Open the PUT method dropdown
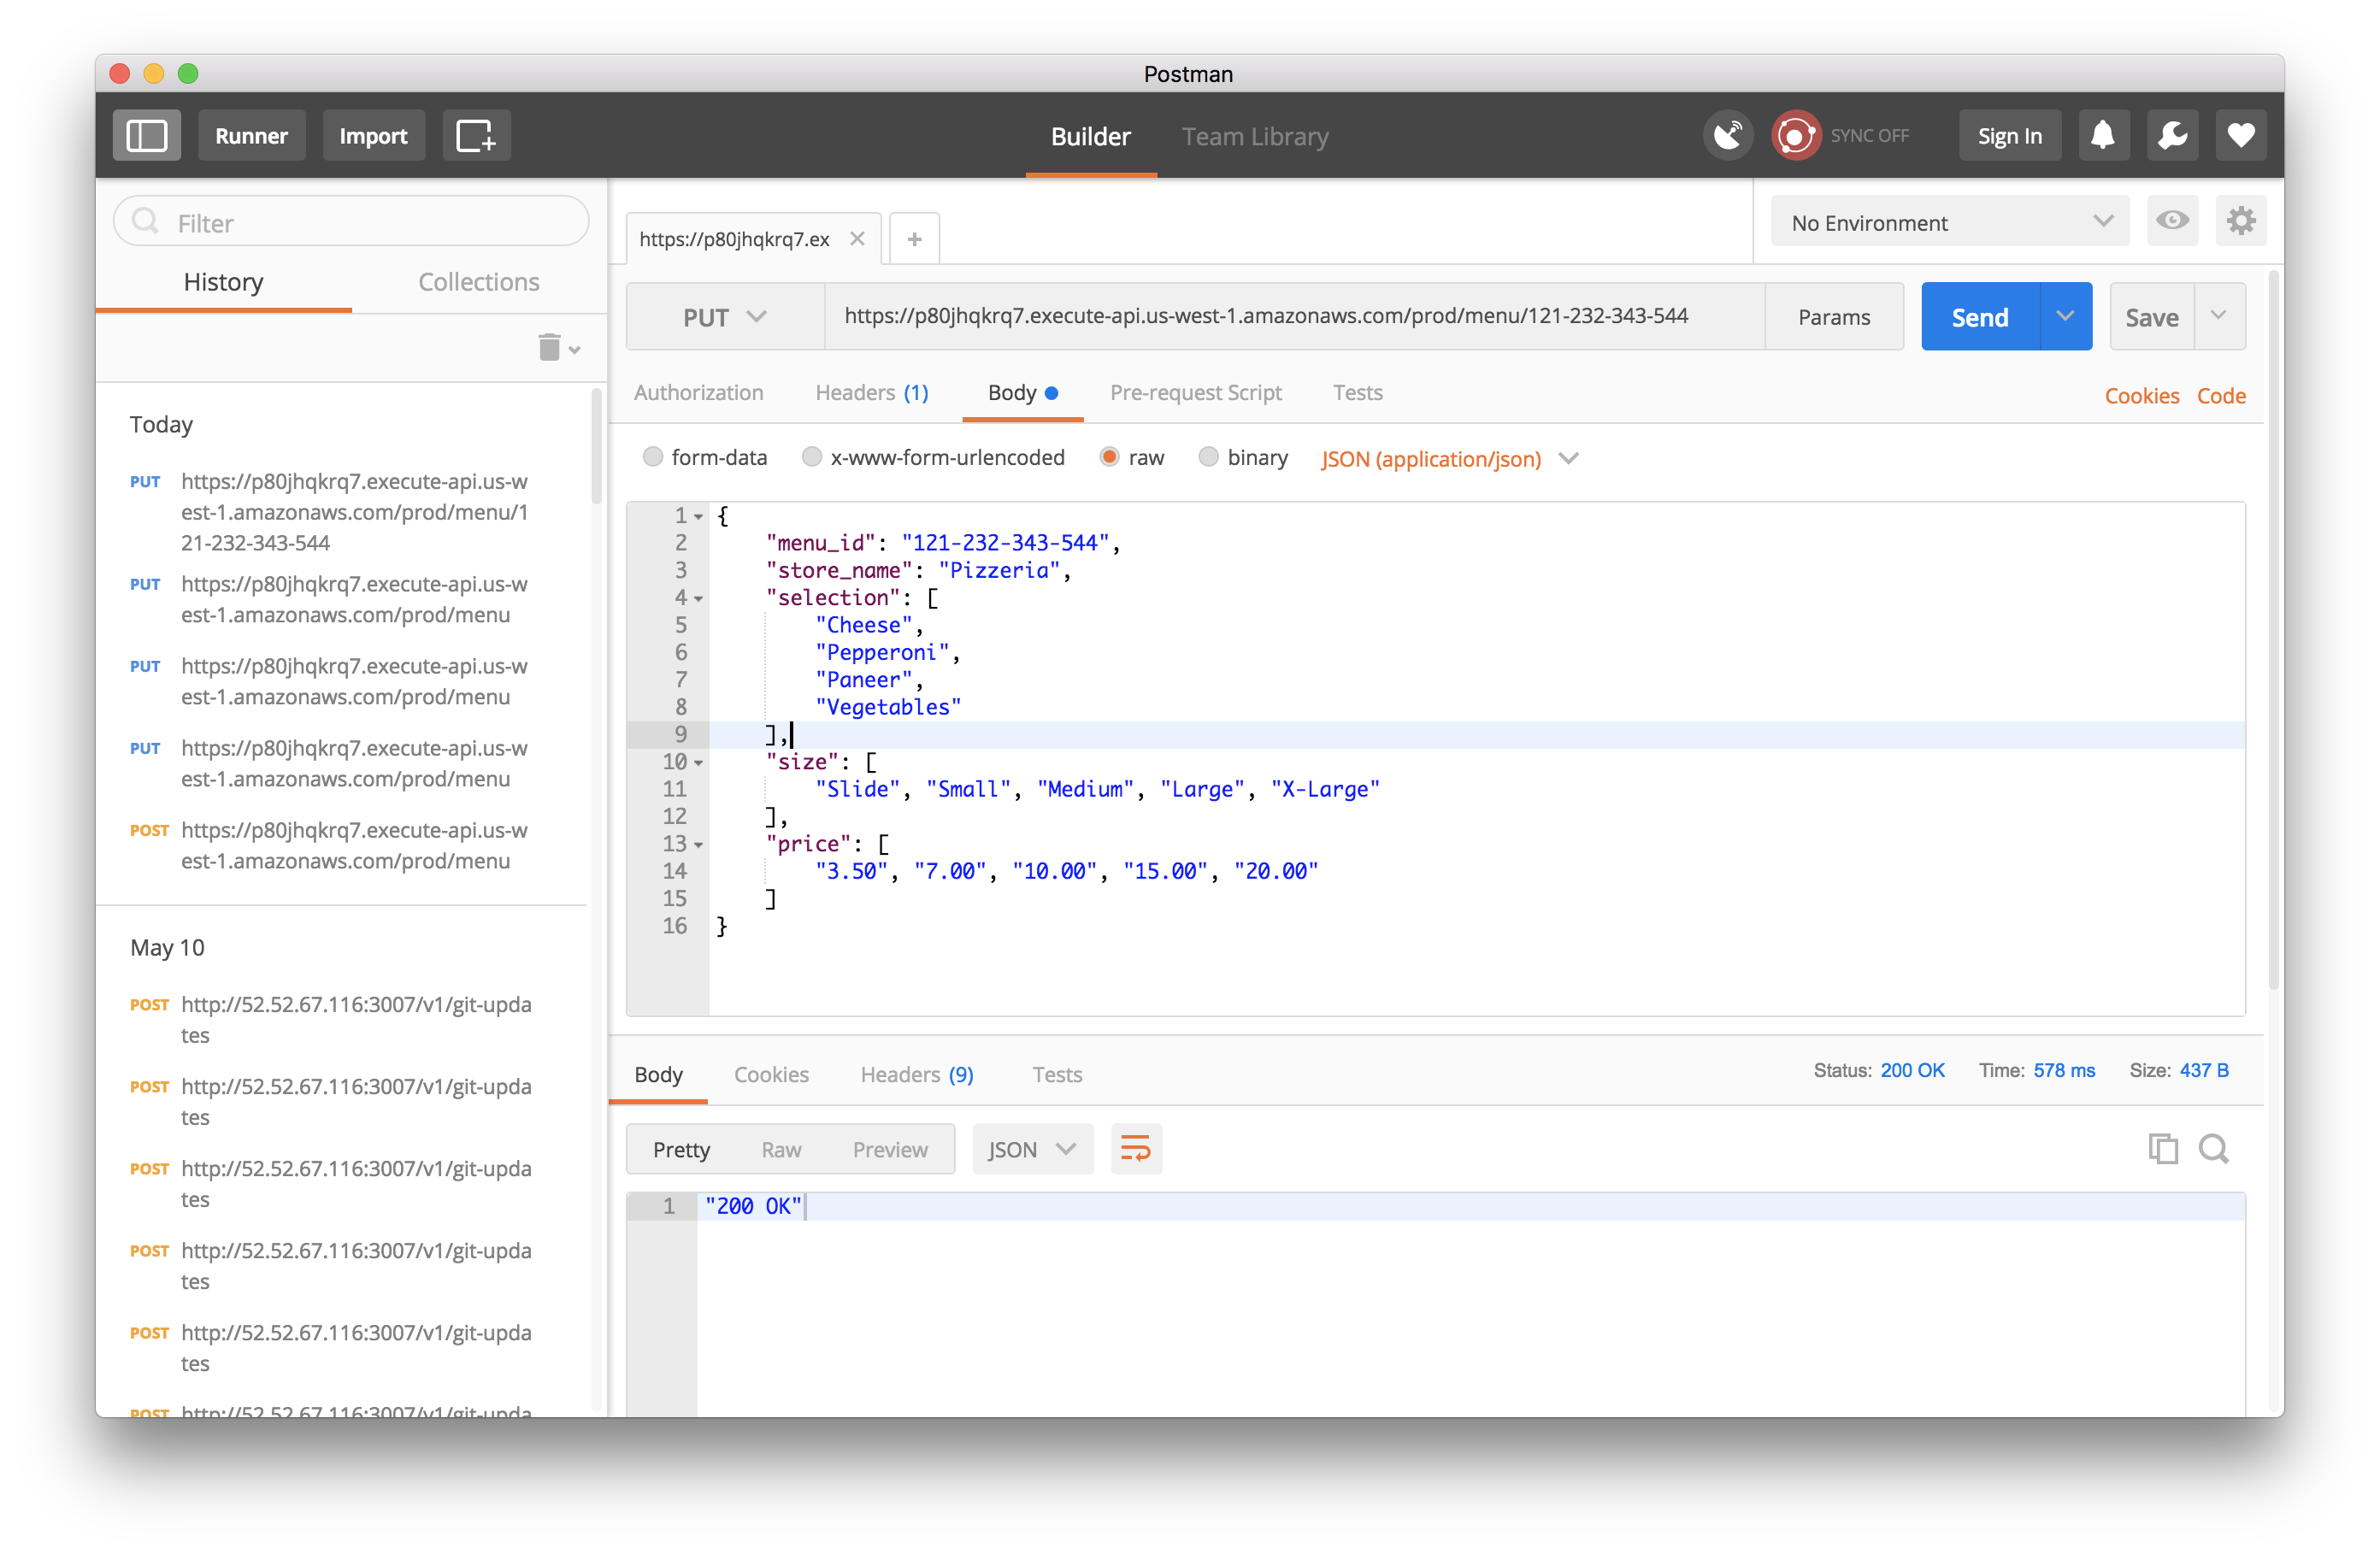 coord(724,317)
